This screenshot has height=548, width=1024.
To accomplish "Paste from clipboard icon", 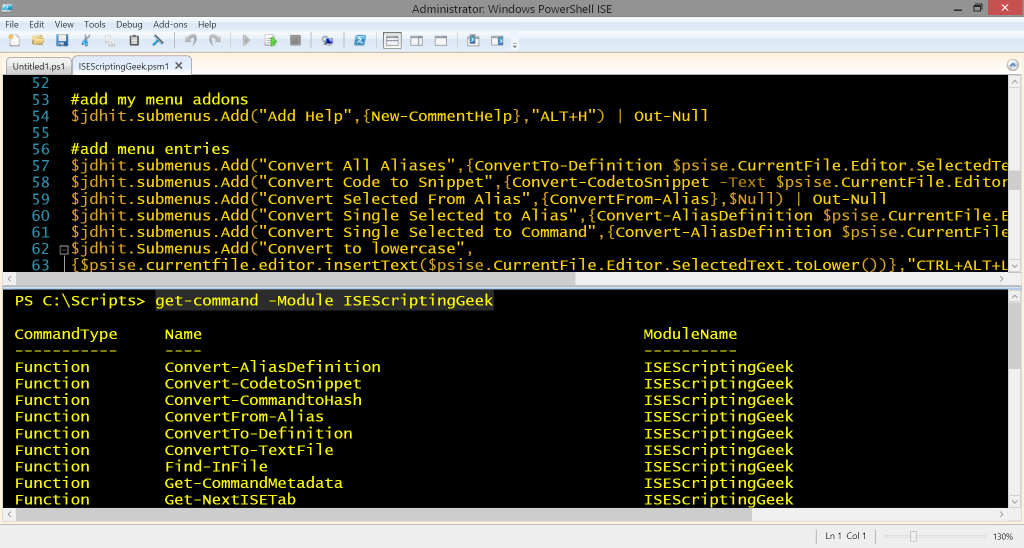I will tap(134, 40).
